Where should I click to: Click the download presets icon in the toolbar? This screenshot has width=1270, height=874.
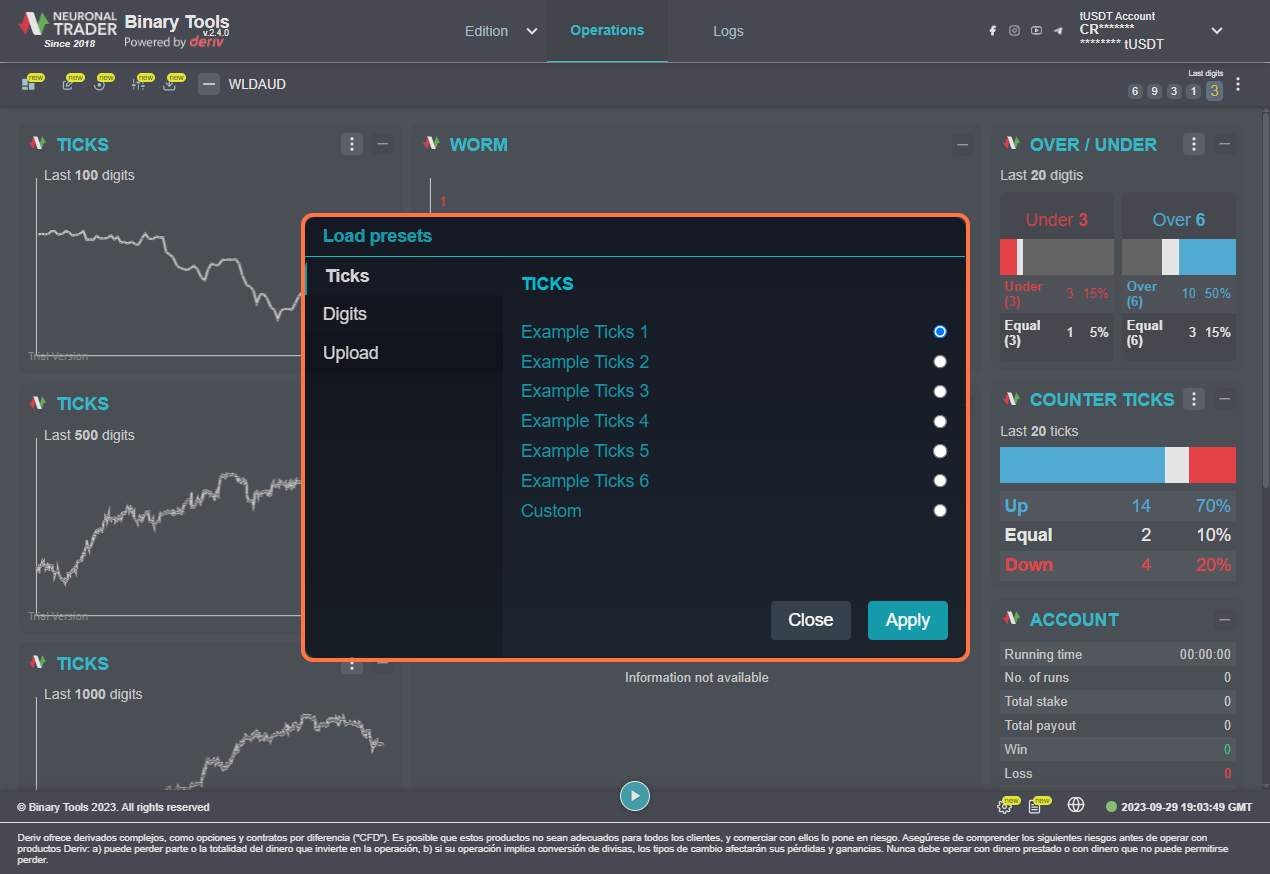click(x=170, y=85)
